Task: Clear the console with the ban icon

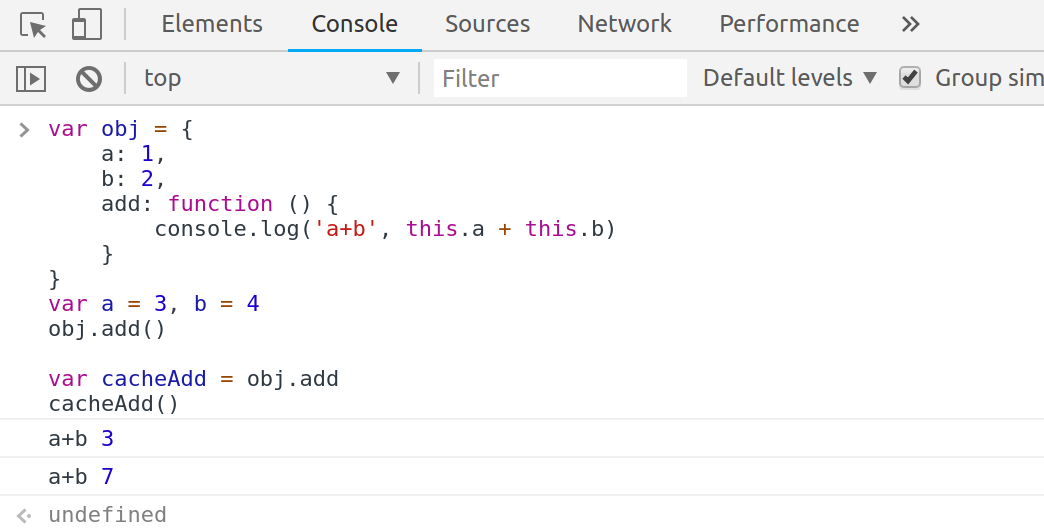Action: click(89, 78)
